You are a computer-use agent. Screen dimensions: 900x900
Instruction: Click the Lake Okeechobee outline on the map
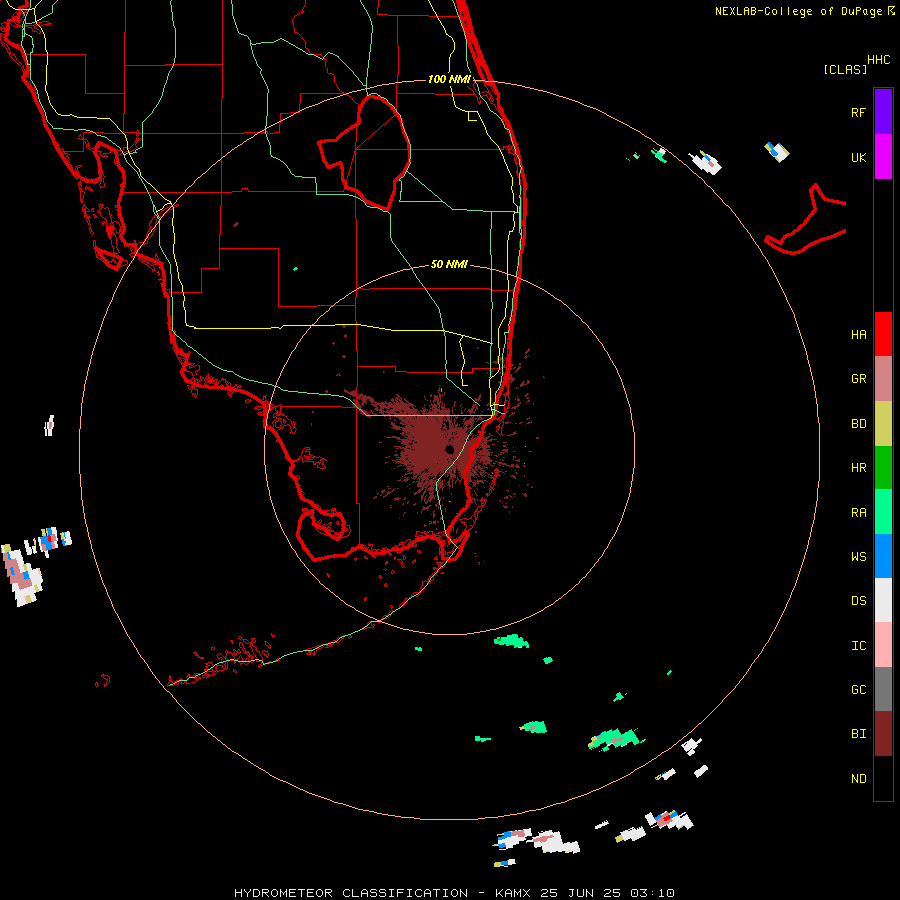point(364,152)
